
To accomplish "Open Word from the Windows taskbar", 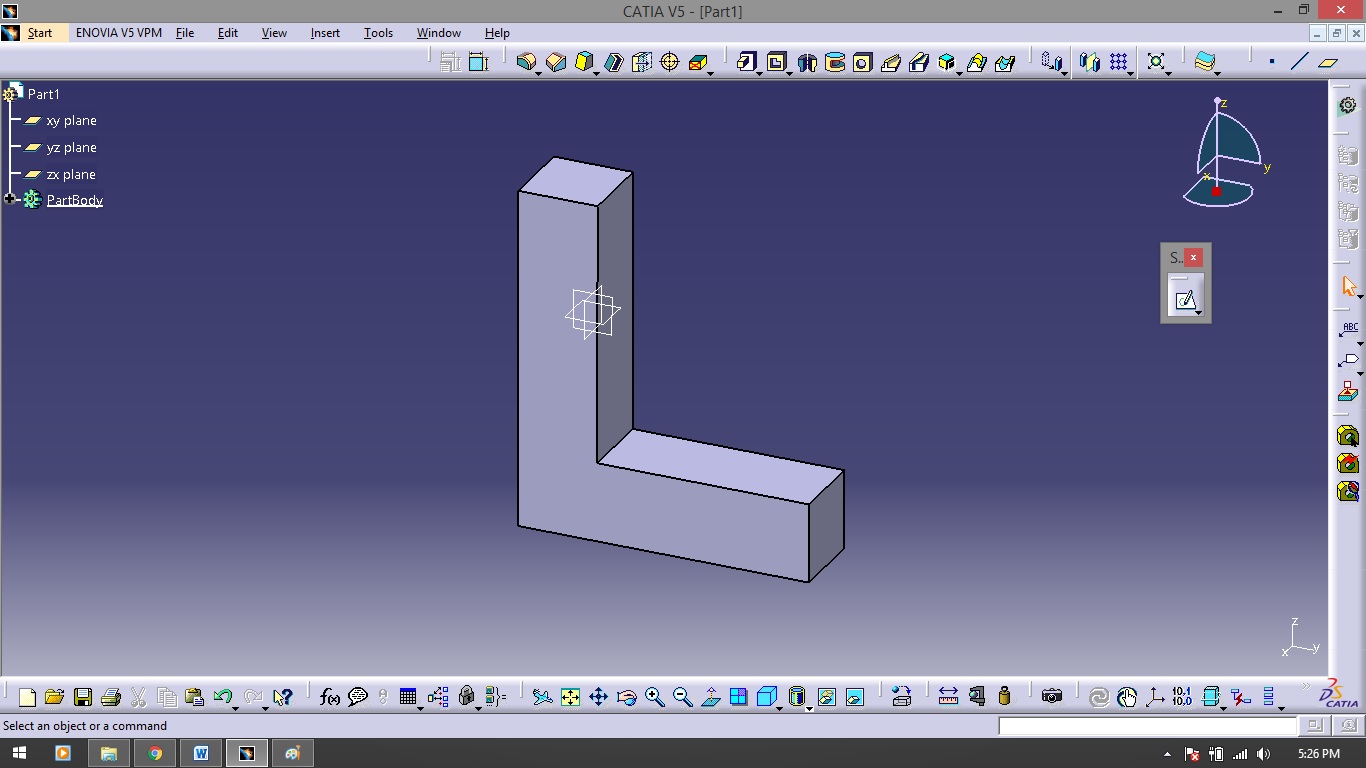I will (x=201, y=753).
